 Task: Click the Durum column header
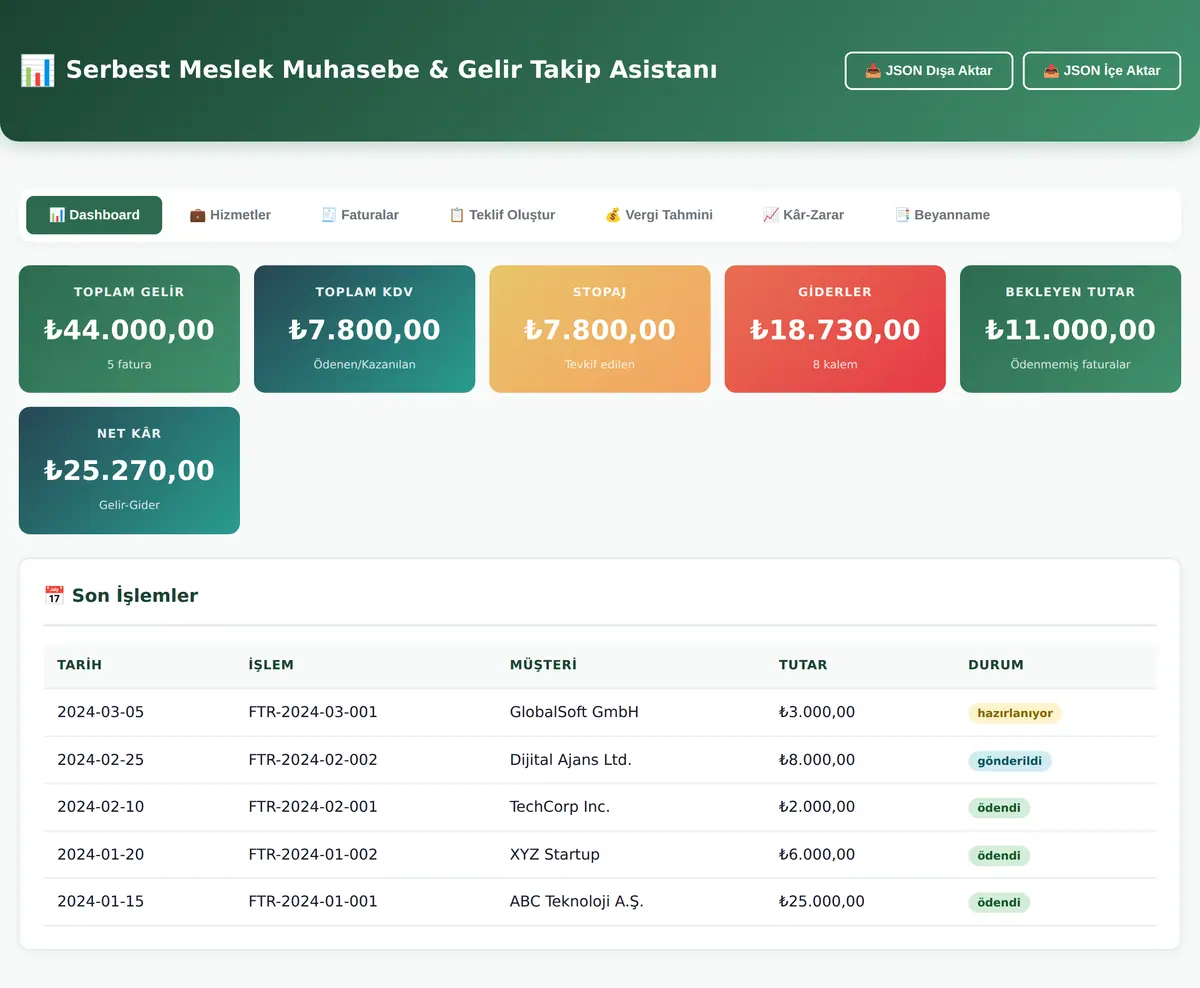tap(996, 665)
